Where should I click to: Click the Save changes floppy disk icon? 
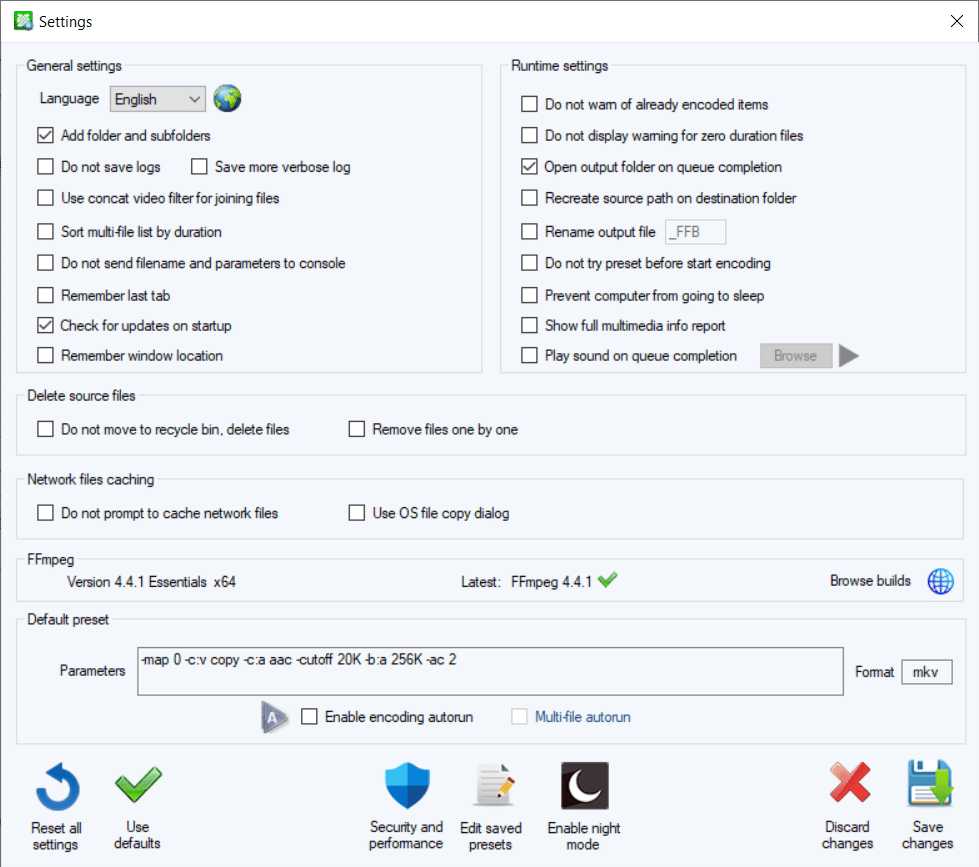click(928, 786)
